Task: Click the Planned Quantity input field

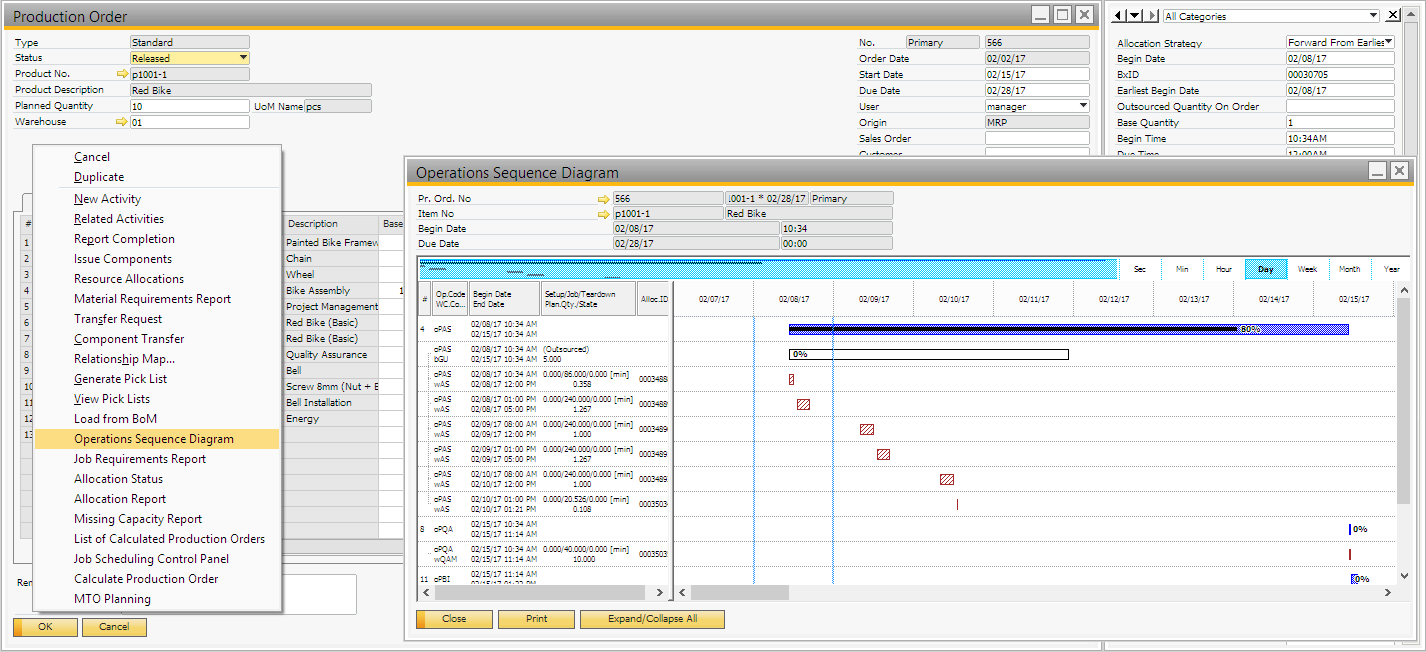Action: pos(190,106)
